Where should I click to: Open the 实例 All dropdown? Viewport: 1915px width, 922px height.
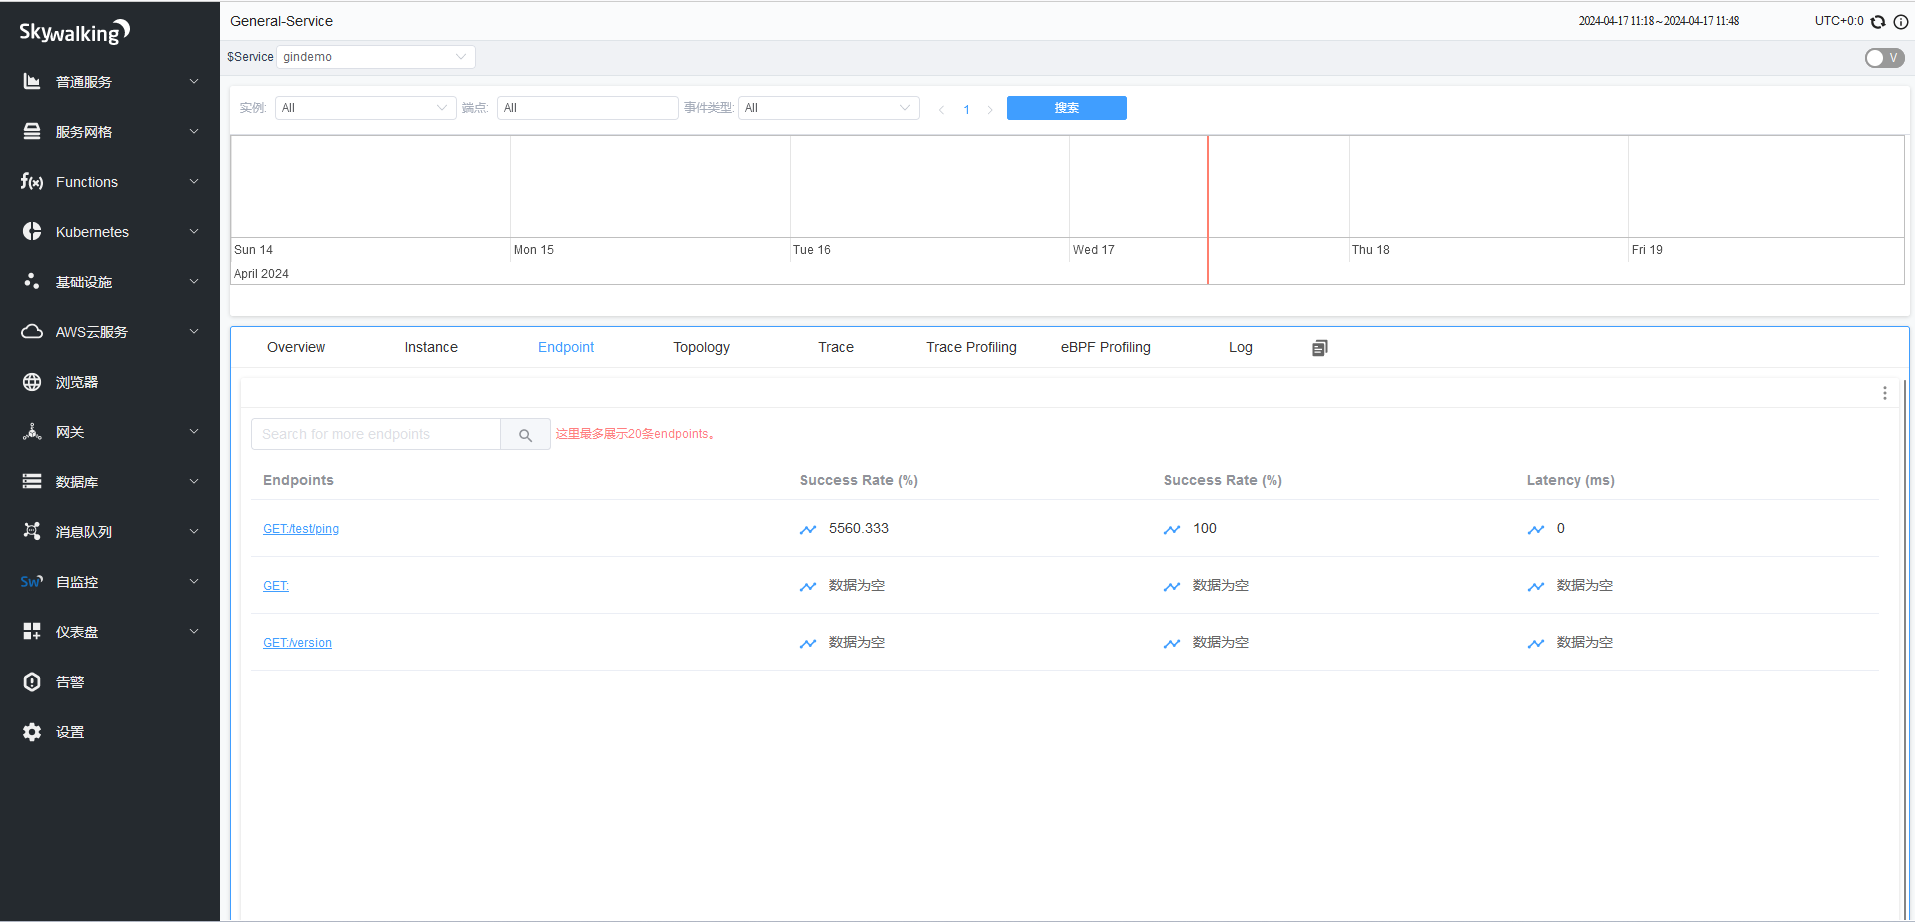[x=365, y=108]
